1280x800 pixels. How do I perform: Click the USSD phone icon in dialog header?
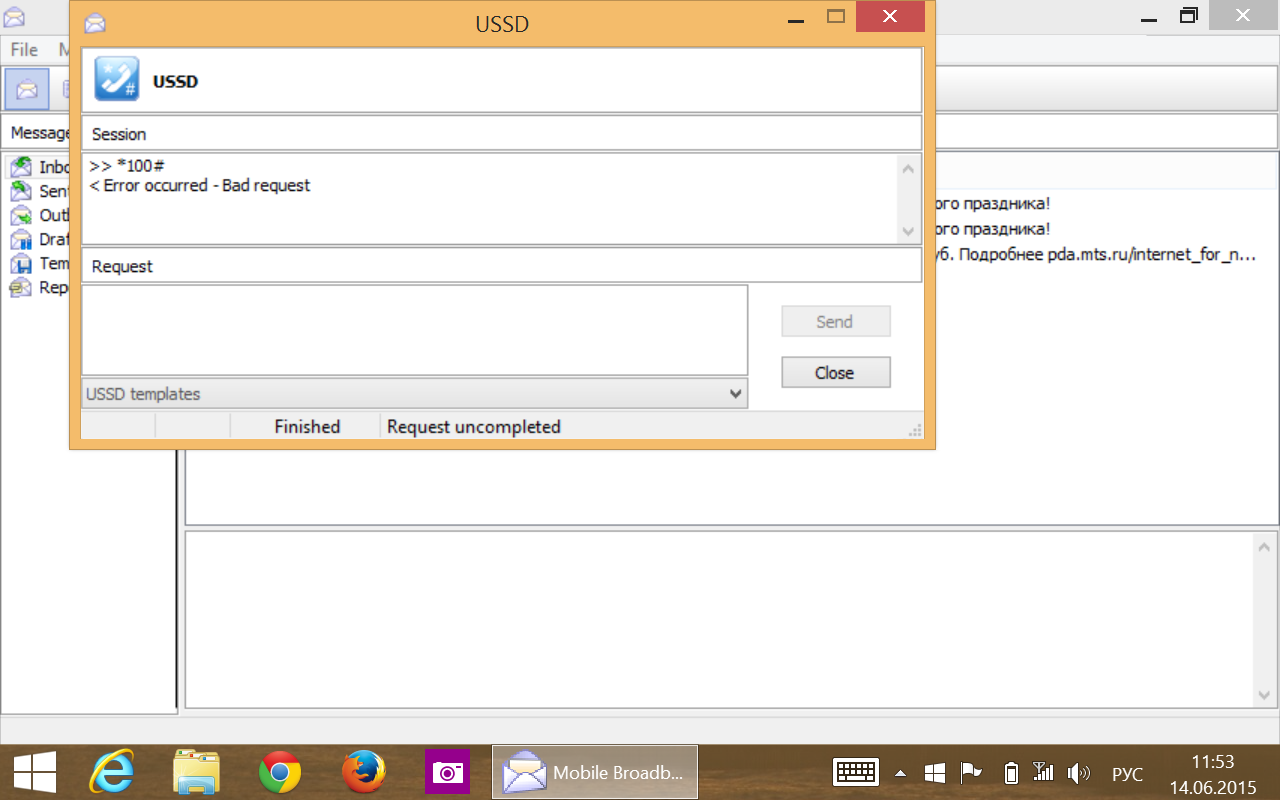click(x=116, y=79)
